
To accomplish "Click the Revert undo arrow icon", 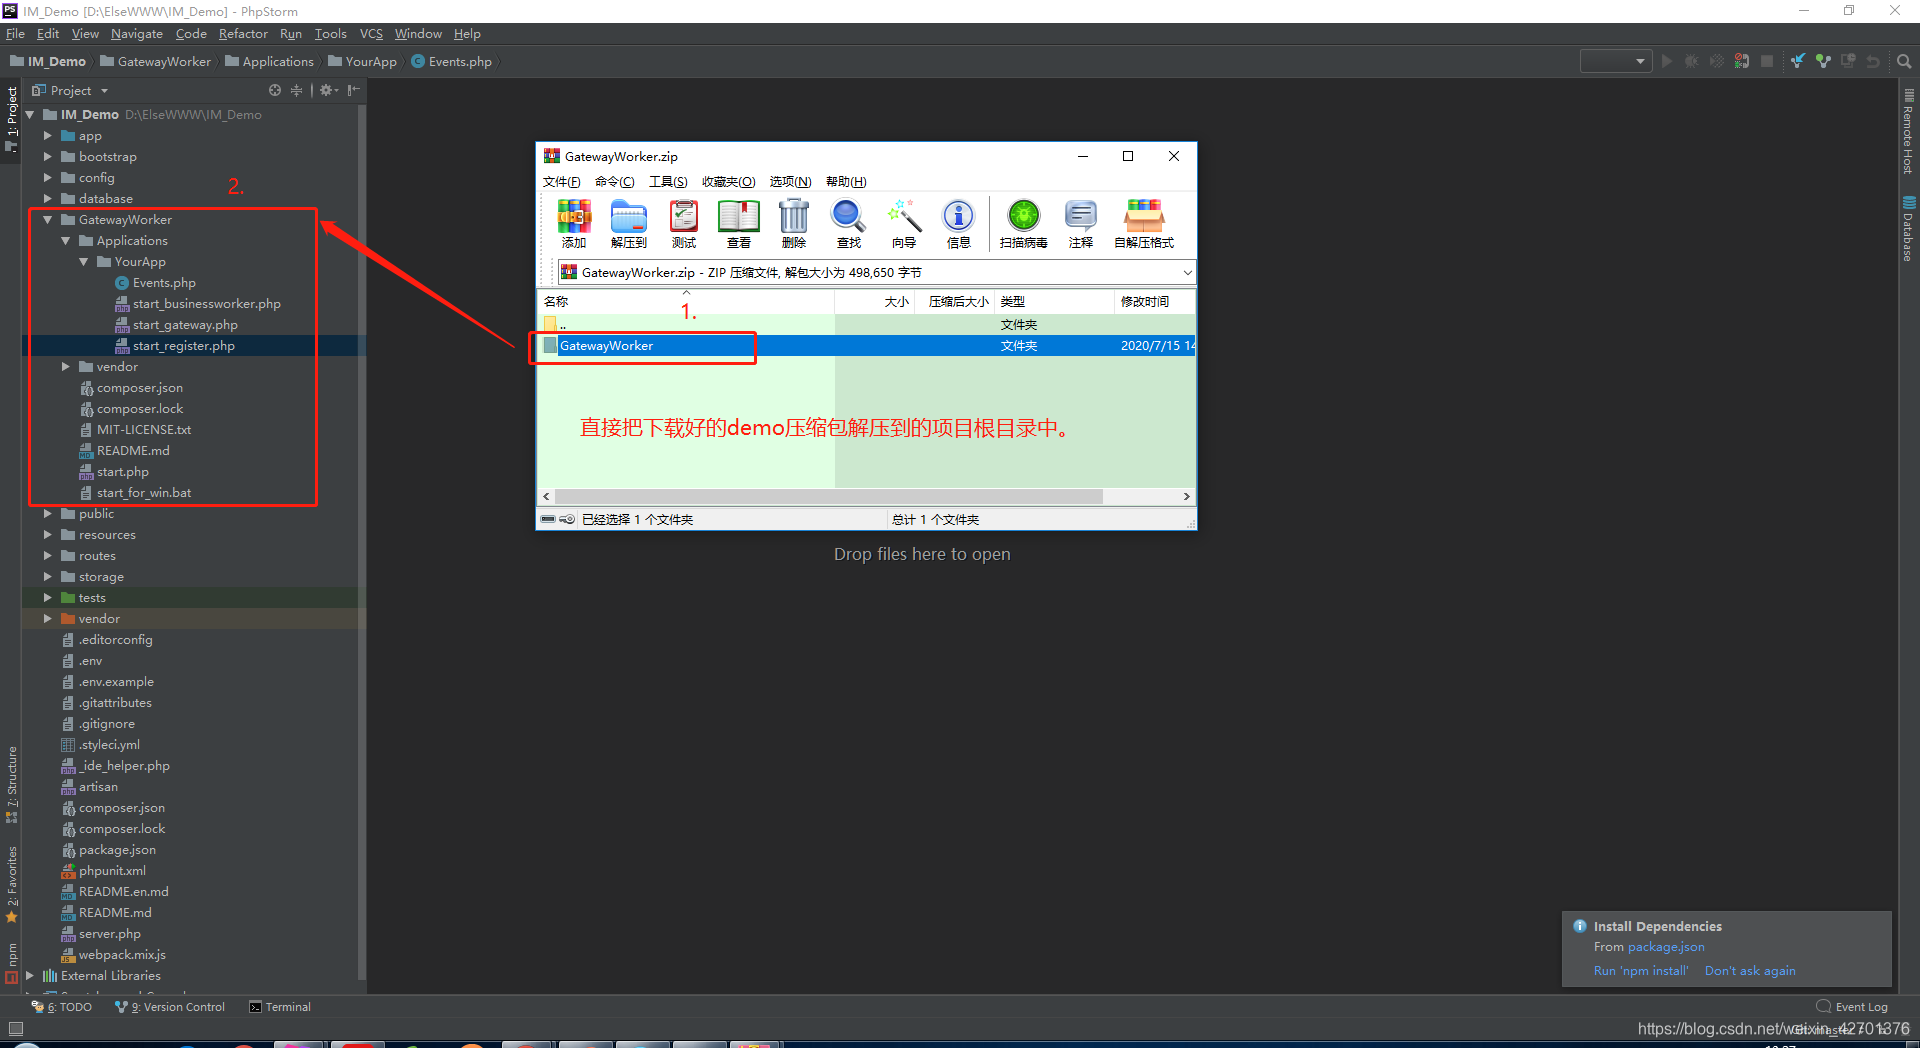I will (1873, 61).
